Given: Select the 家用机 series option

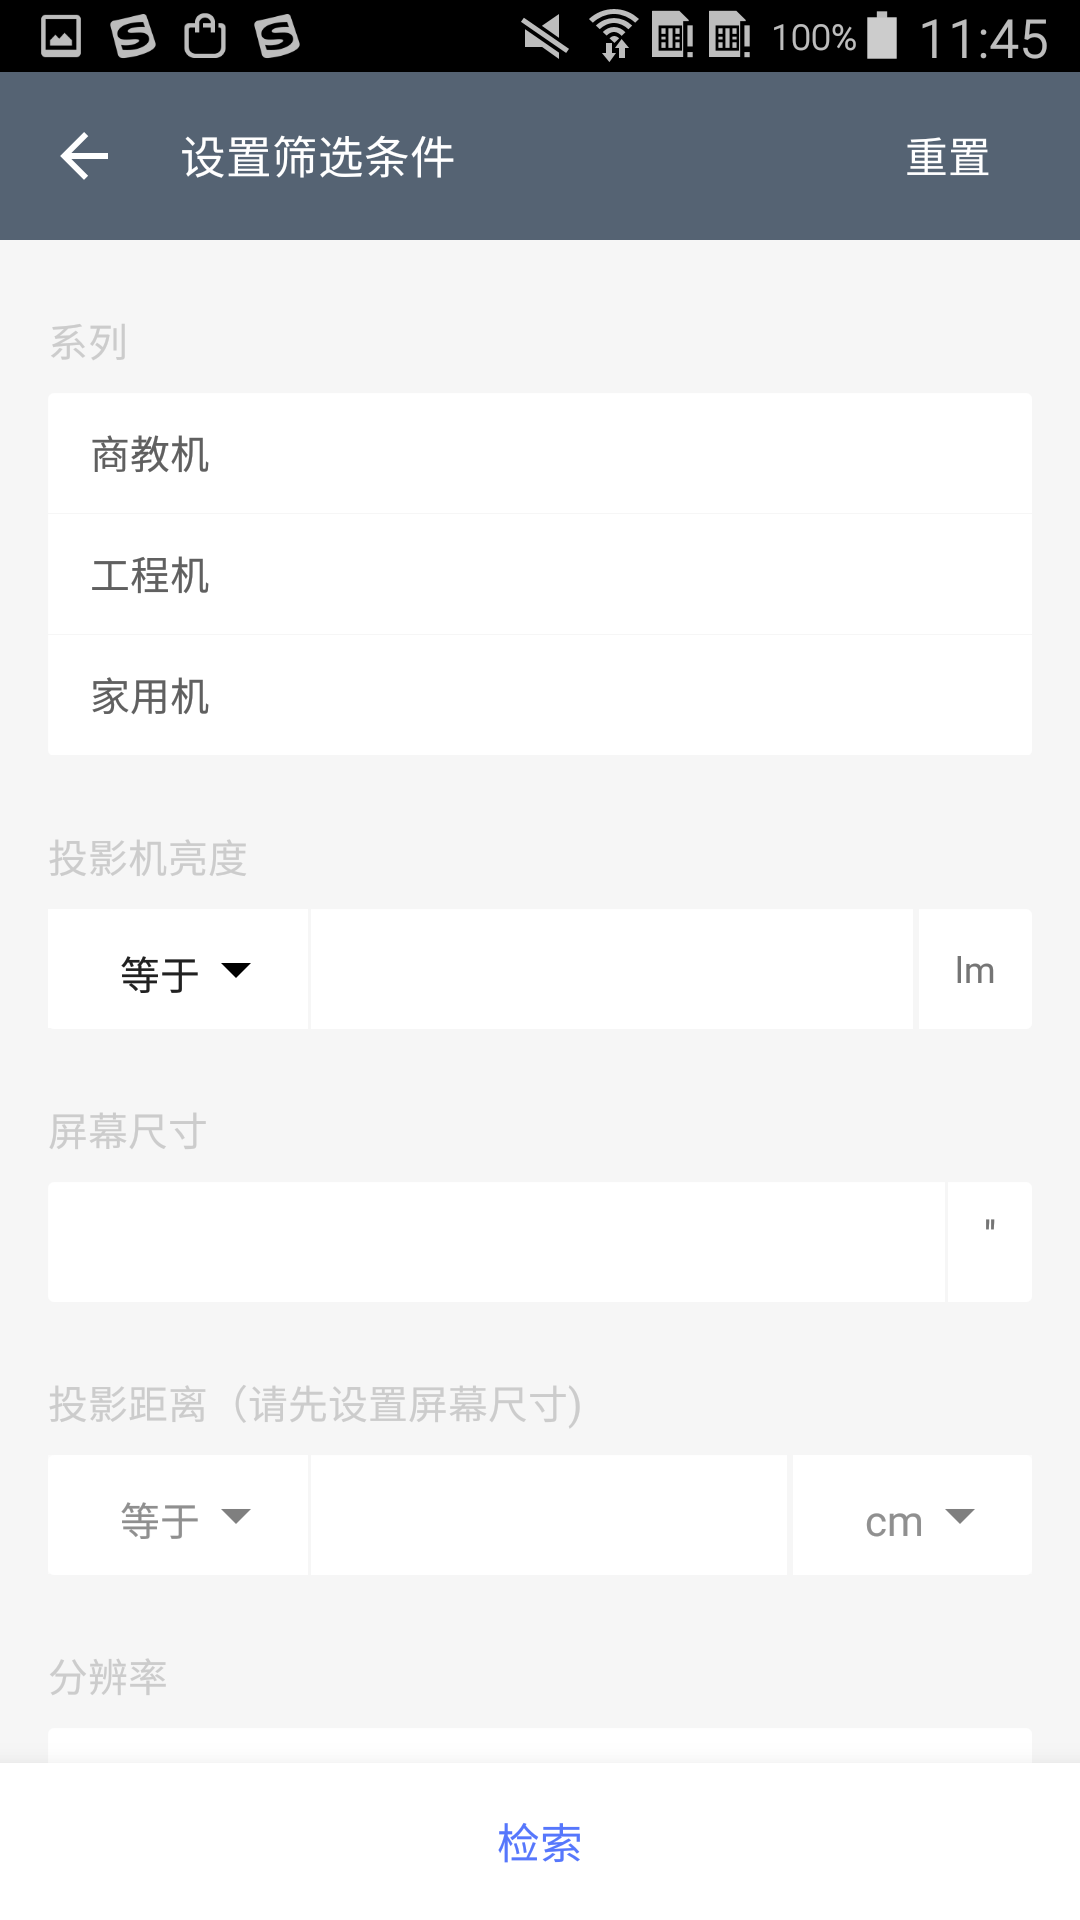Looking at the screenshot, I should tap(540, 696).
